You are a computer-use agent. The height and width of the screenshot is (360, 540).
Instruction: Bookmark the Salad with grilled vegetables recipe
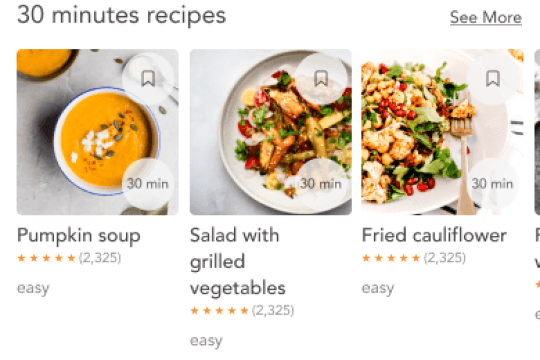coord(321,79)
